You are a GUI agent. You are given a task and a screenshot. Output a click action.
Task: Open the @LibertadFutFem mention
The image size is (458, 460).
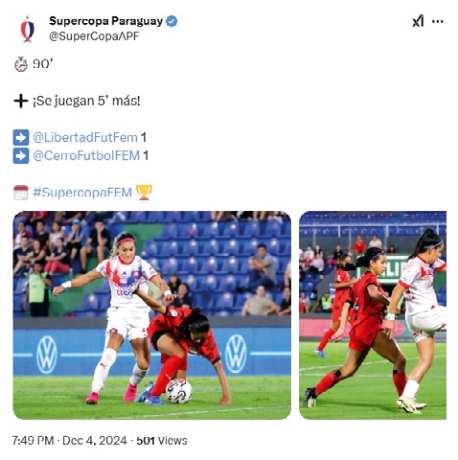coord(85,137)
